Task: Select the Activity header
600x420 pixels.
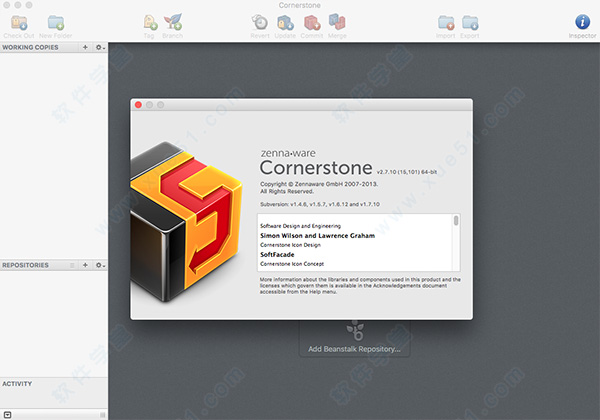Action: coord(17,384)
